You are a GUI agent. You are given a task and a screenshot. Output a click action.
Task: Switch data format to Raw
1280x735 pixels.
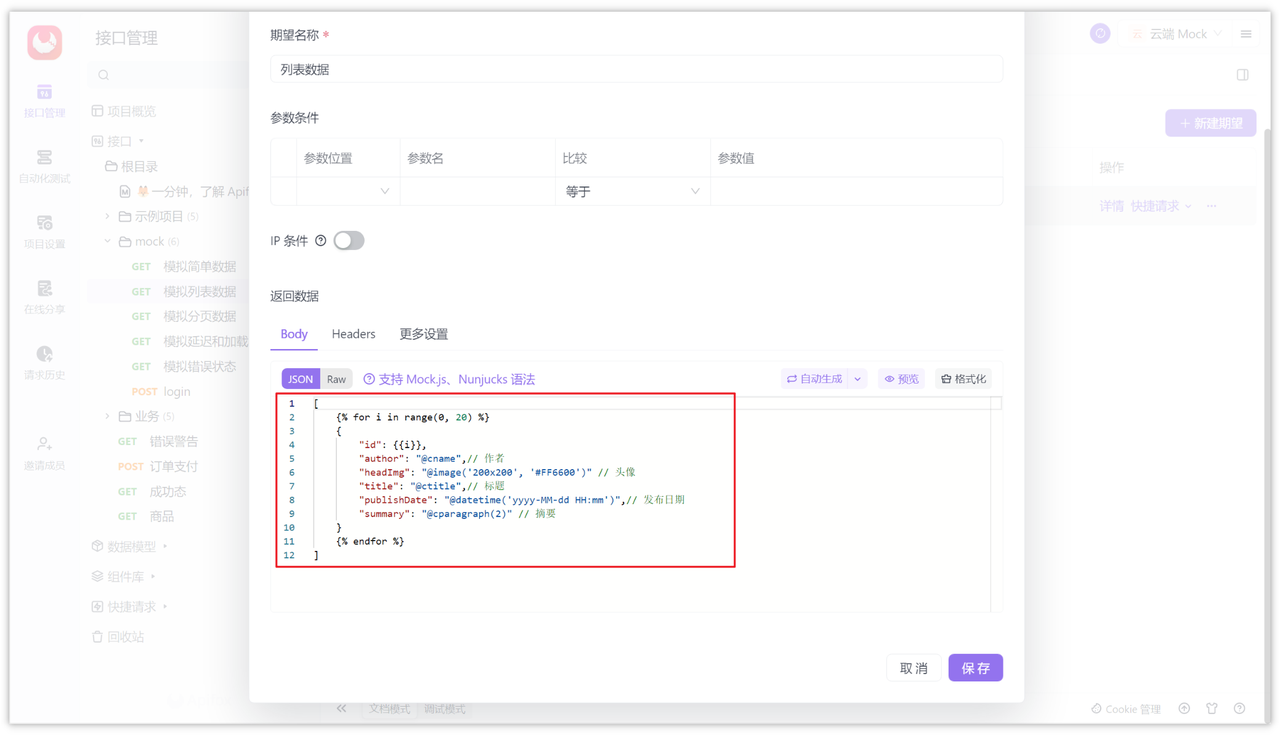pos(335,379)
